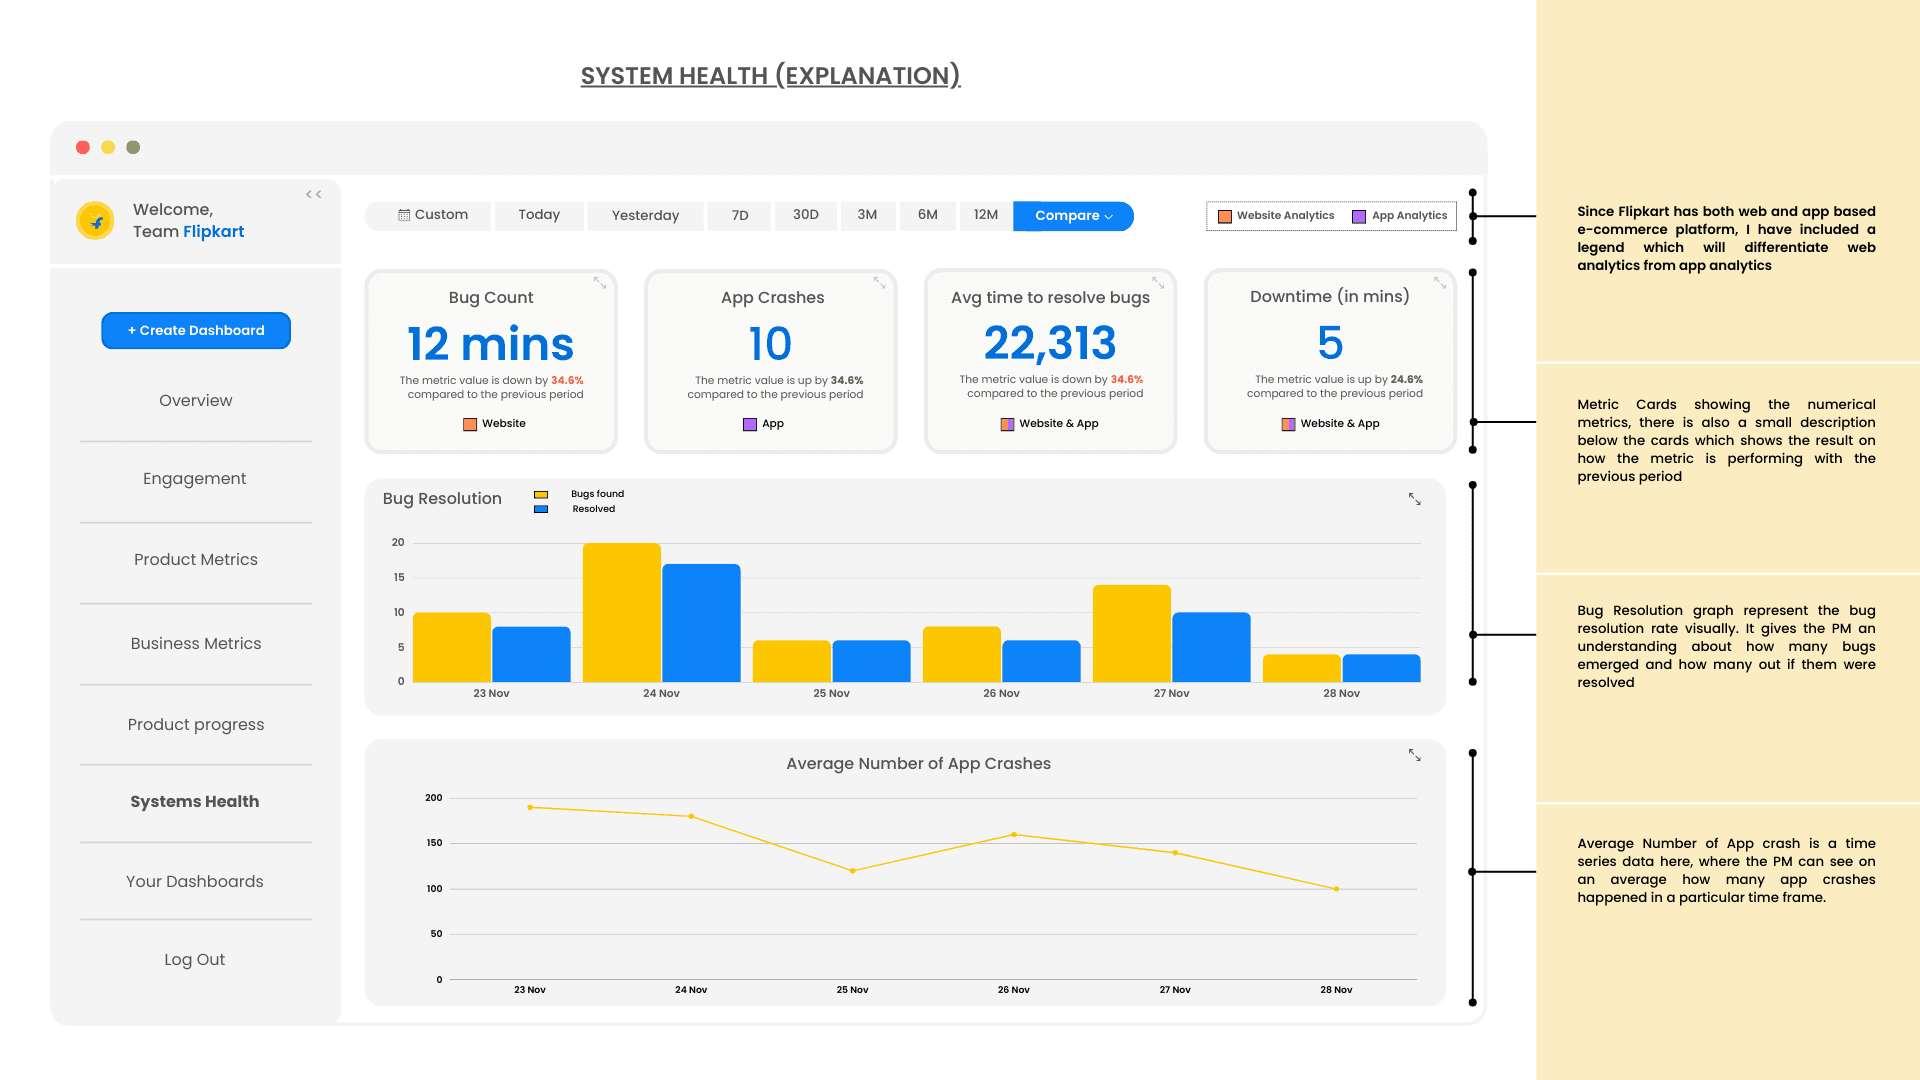
Task: Select the 3M range
Action: click(x=867, y=215)
